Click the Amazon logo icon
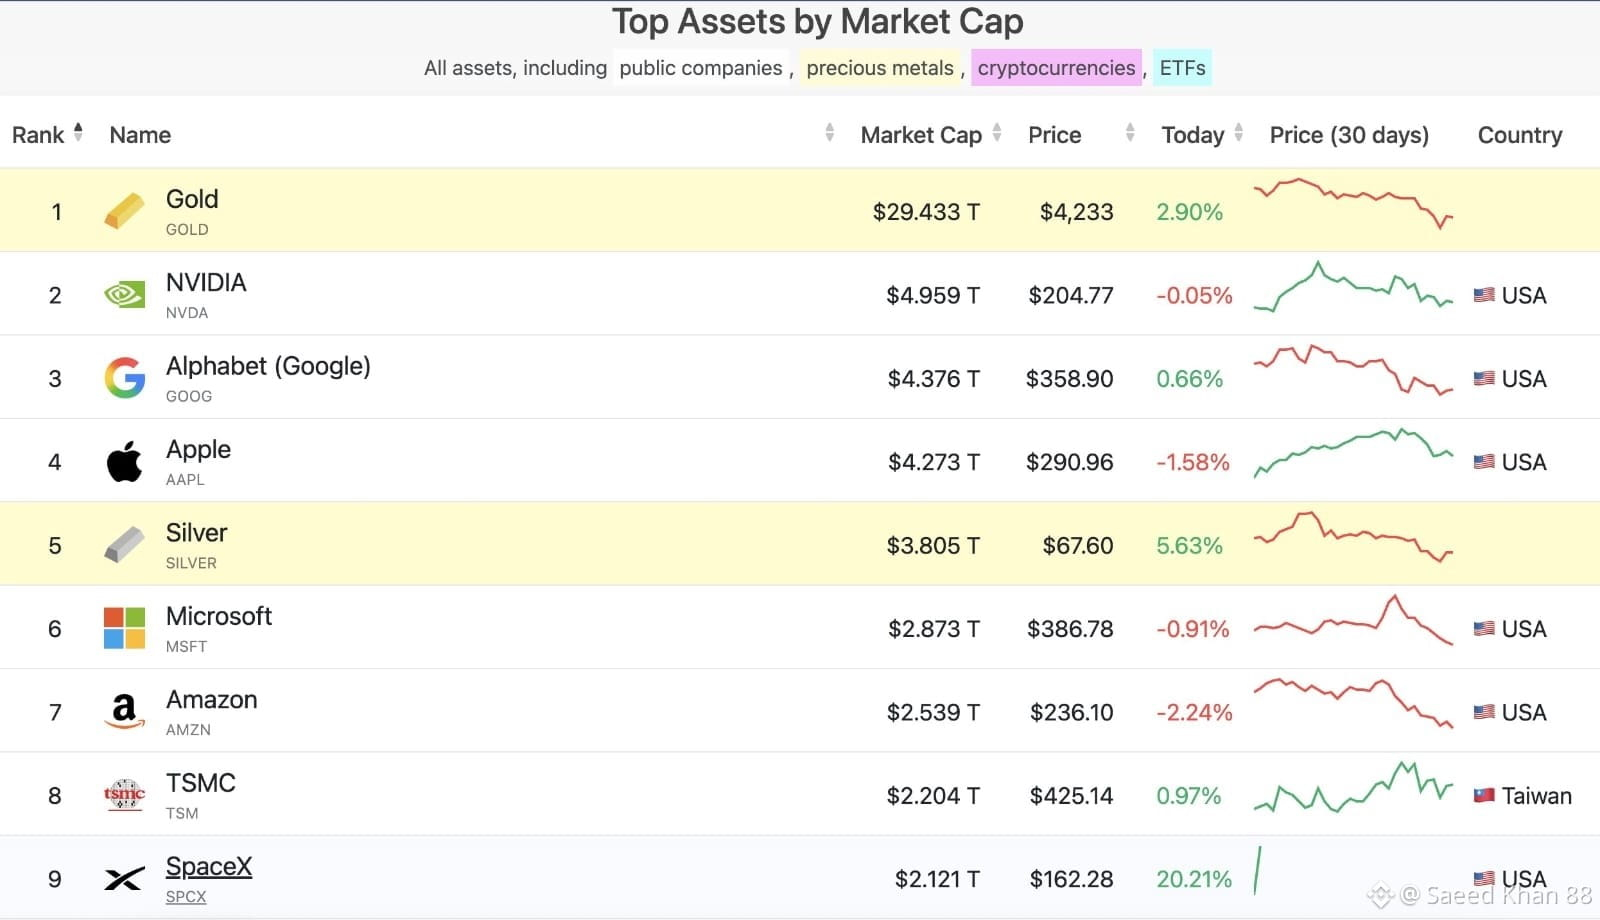Viewport: 1600px width, 920px height. point(124,712)
